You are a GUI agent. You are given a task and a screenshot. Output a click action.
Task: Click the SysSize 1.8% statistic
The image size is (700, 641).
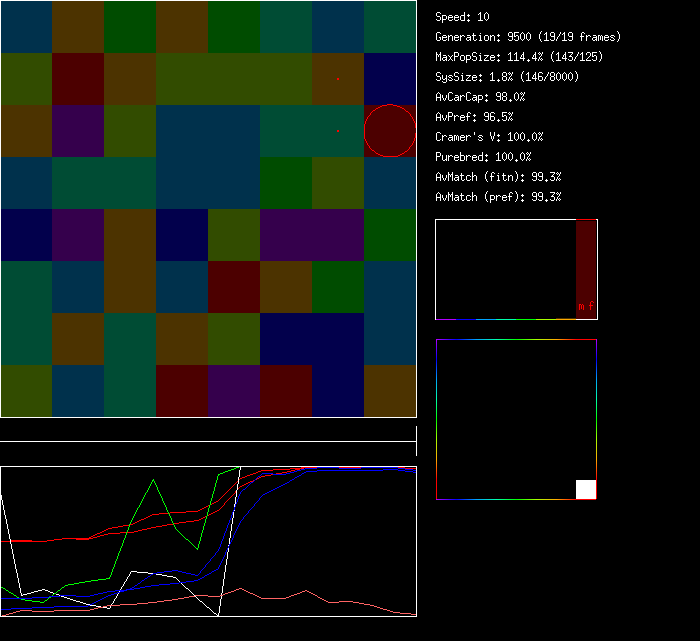[507, 77]
